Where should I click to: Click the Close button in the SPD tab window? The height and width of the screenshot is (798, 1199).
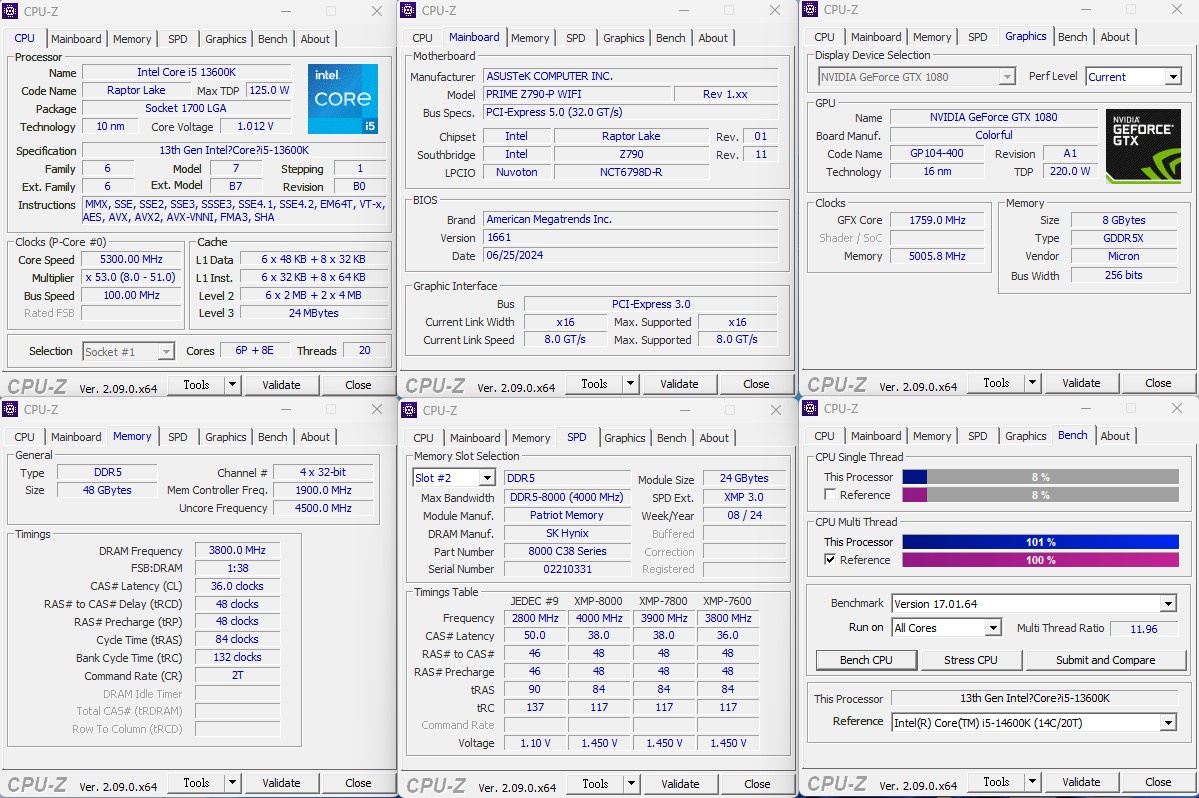(757, 783)
